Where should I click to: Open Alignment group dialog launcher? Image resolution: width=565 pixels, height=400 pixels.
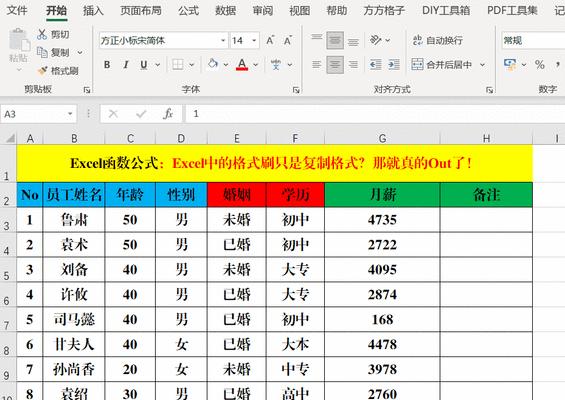(x=489, y=90)
